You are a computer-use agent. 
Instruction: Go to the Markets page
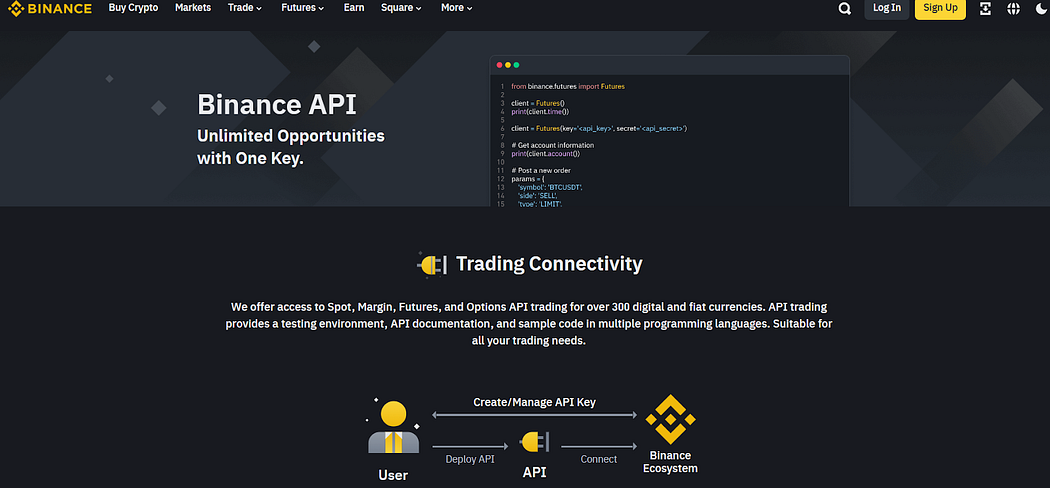tap(193, 8)
